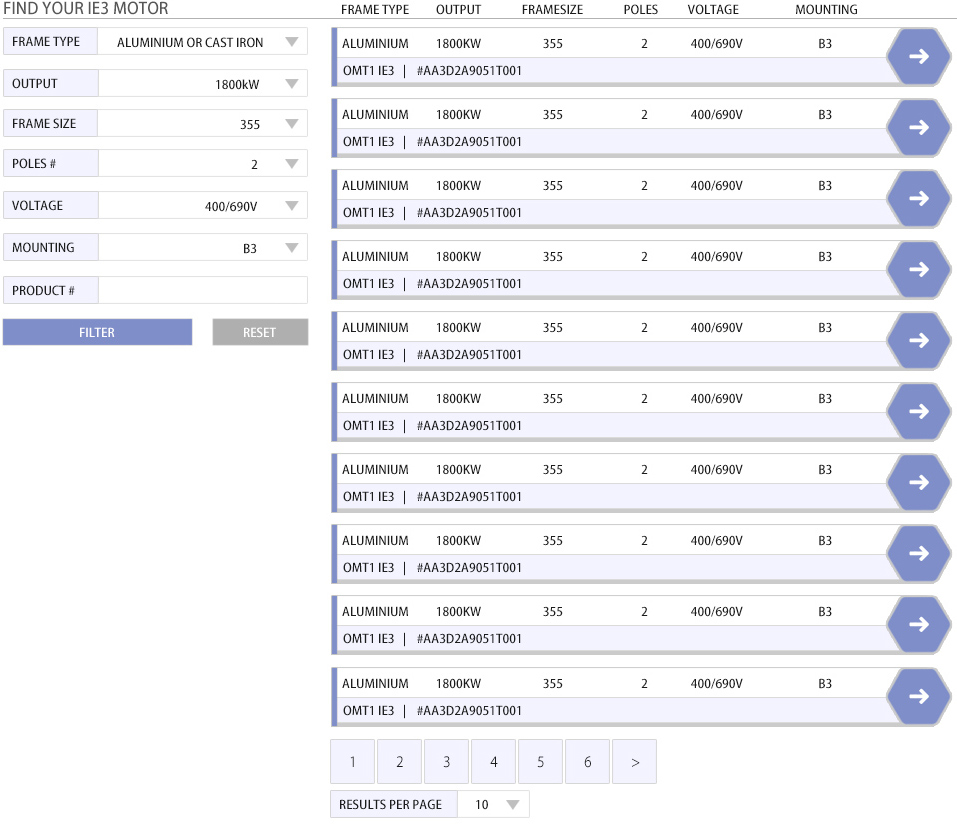Viewport: 957px width, 824px height.
Task: Open the POLES # dropdown
Action: (291, 163)
